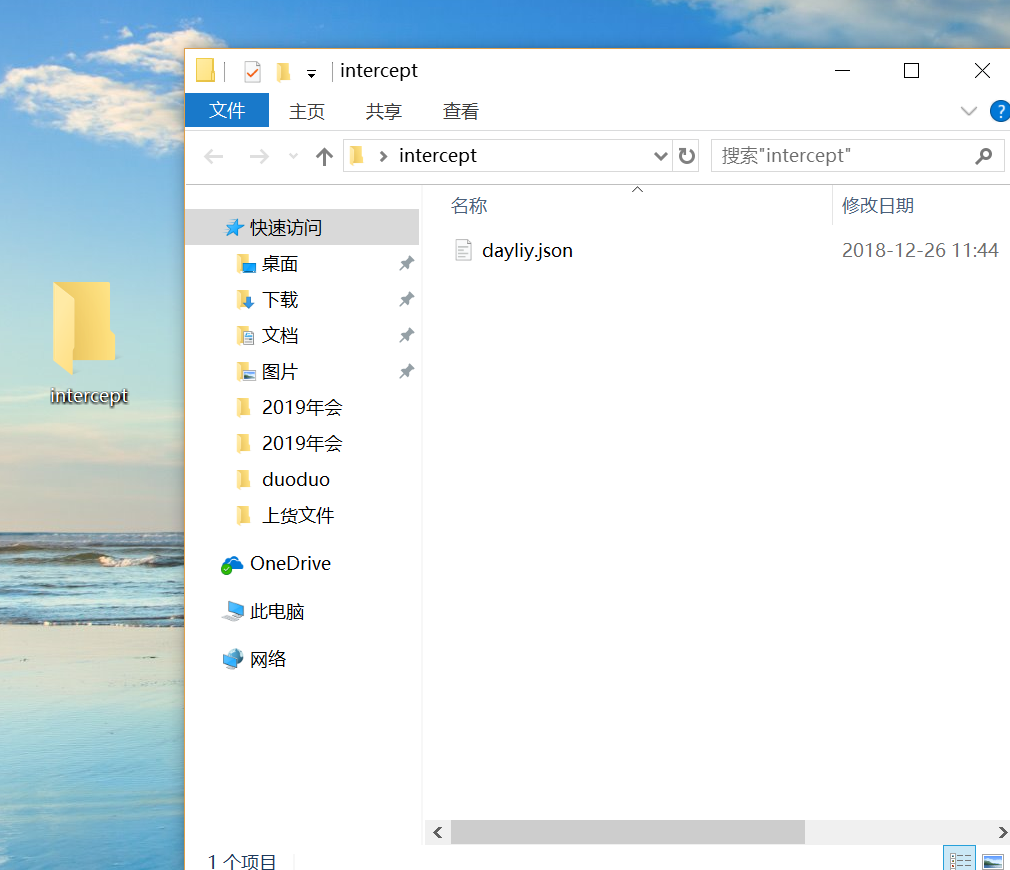Open 桌面 in quick access
Image resolution: width=1010 pixels, height=870 pixels.
pyautogui.click(x=280, y=263)
